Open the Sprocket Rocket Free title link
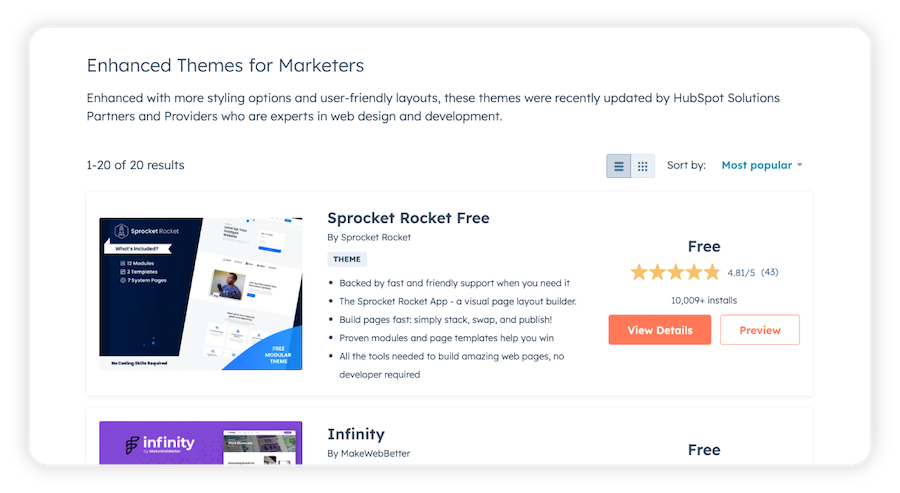 click(408, 218)
